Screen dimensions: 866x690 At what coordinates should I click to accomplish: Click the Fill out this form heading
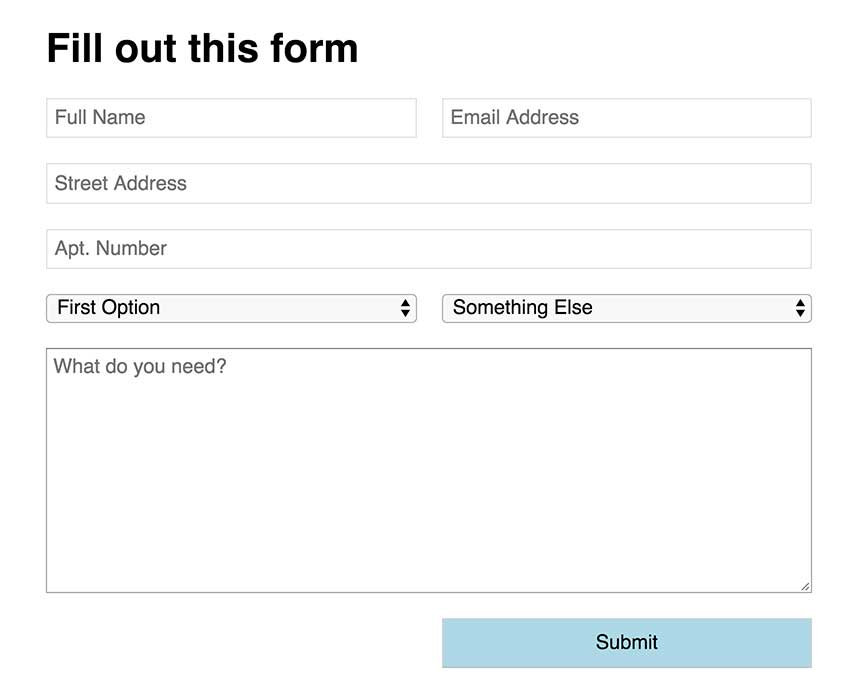tap(202, 49)
